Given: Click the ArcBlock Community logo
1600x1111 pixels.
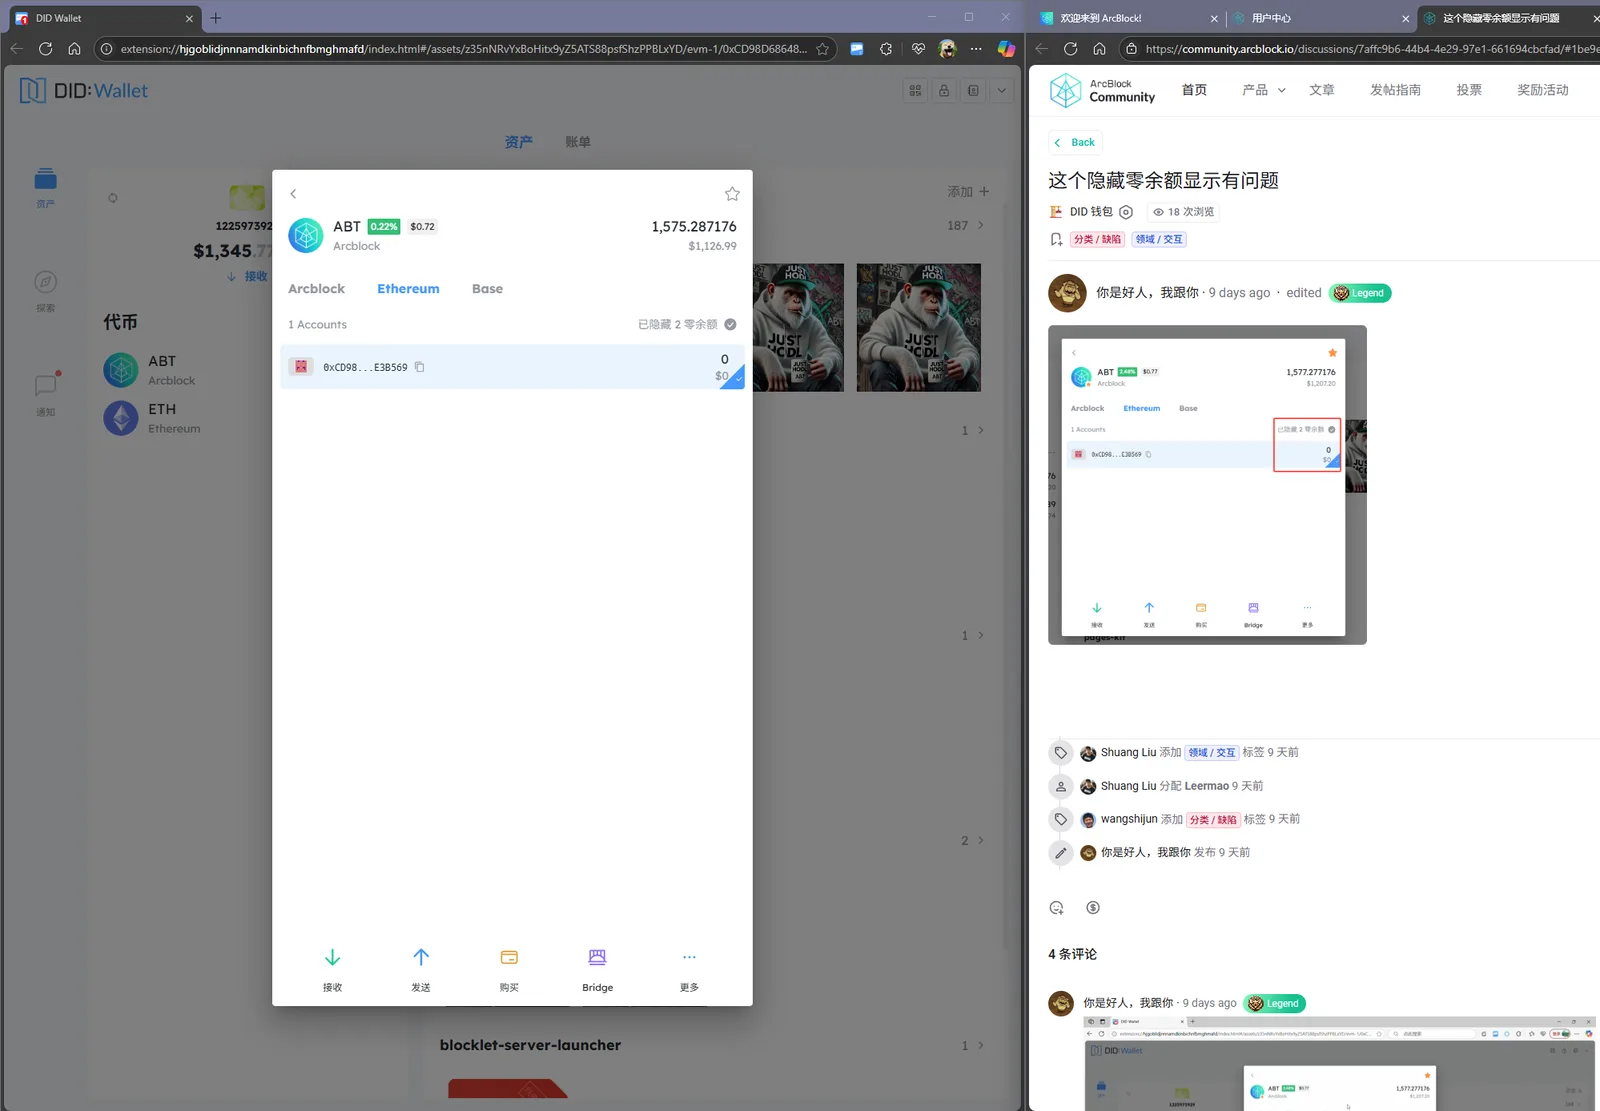Looking at the screenshot, I should coord(1102,90).
